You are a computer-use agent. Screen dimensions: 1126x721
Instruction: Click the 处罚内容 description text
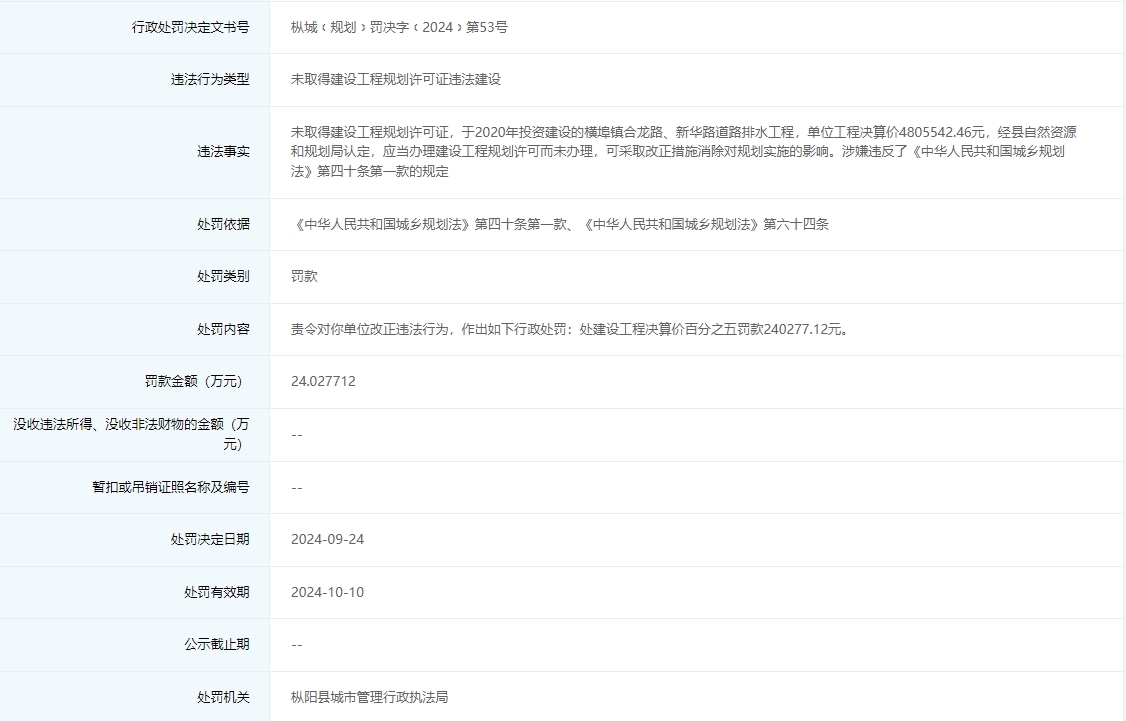coord(545,328)
